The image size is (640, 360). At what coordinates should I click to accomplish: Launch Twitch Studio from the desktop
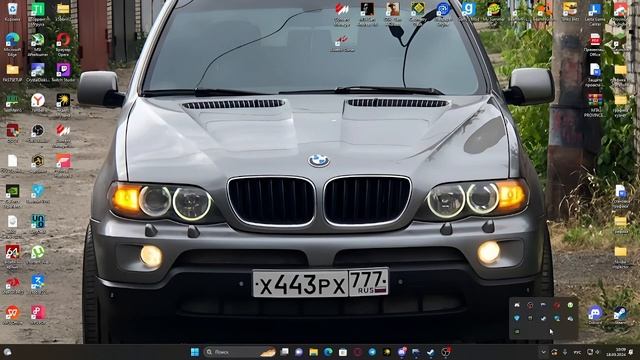63,70
